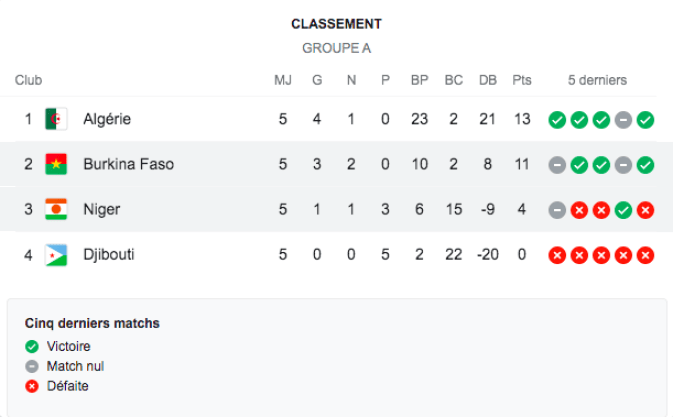Click the MJ column header
This screenshot has width=673, height=417.
[283, 80]
